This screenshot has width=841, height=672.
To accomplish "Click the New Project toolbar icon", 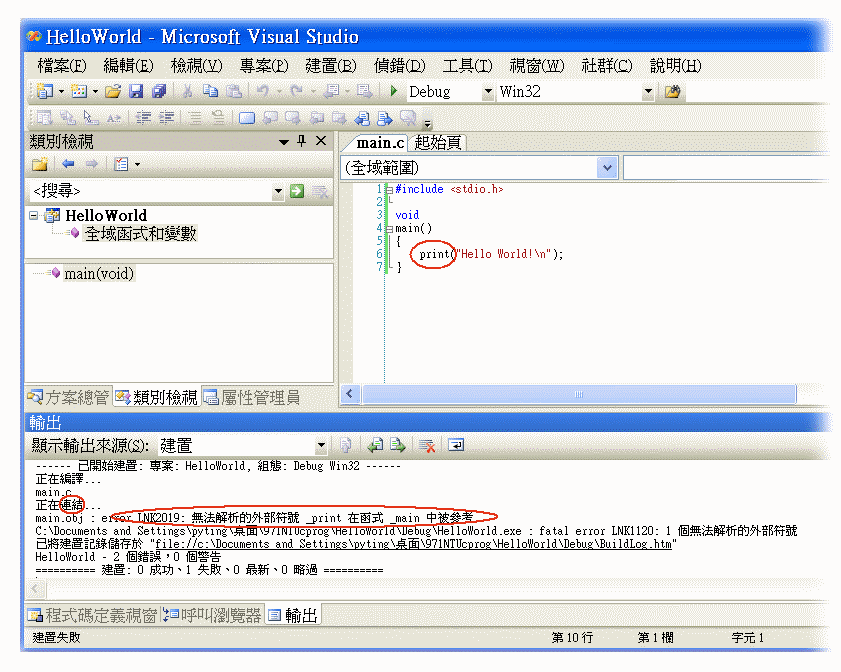I will (x=45, y=92).
